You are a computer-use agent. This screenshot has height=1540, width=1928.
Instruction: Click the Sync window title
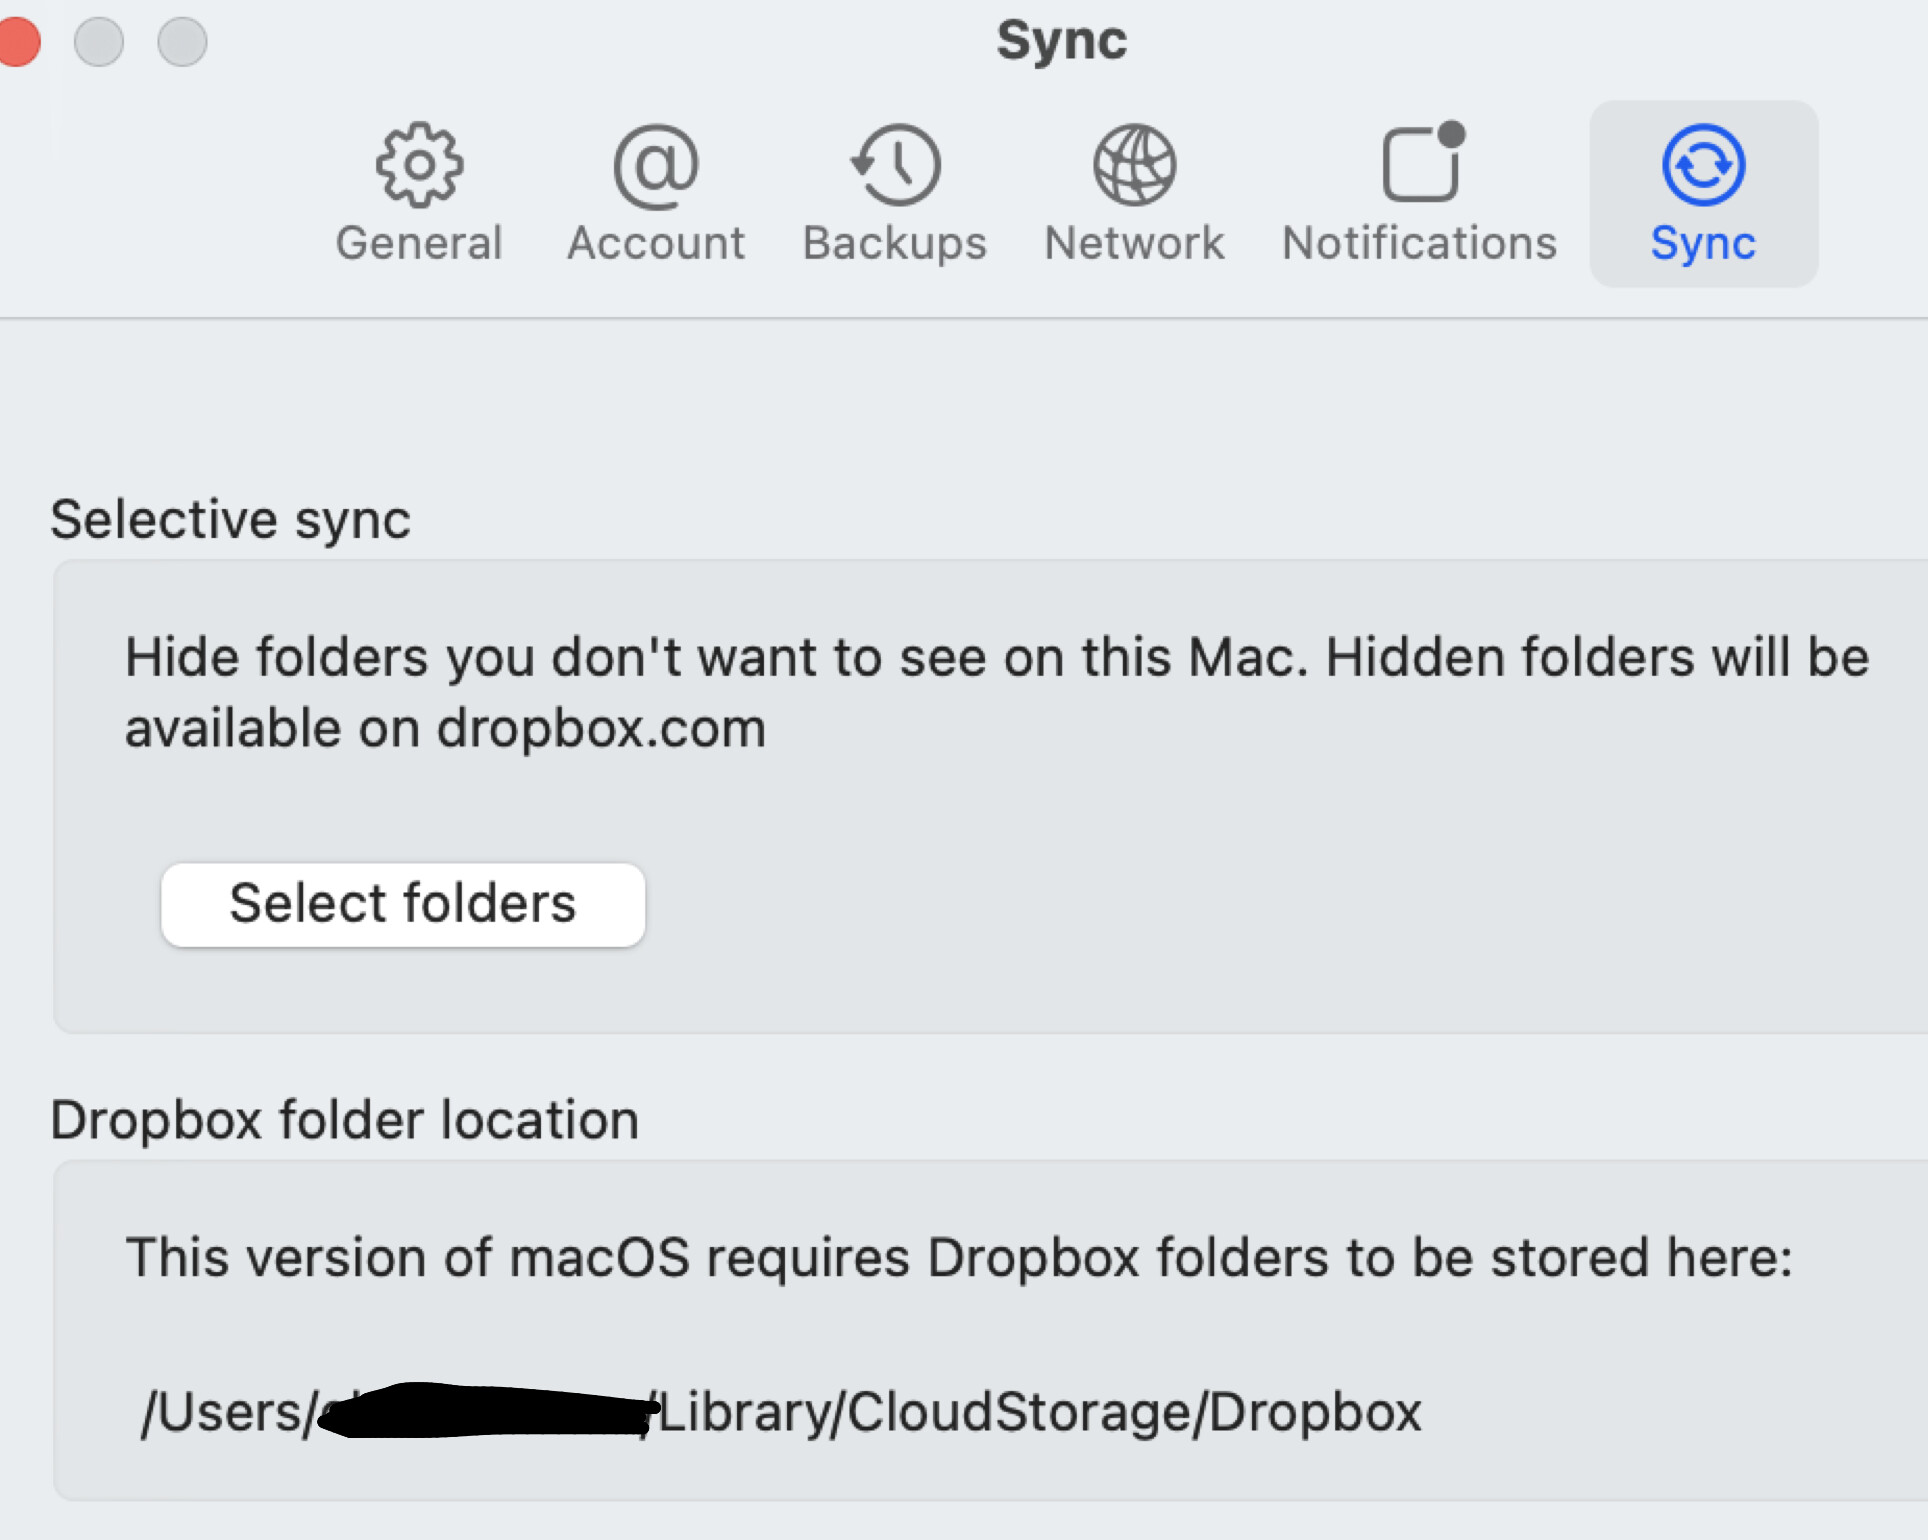pyautogui.click(x=1062, y=42)
